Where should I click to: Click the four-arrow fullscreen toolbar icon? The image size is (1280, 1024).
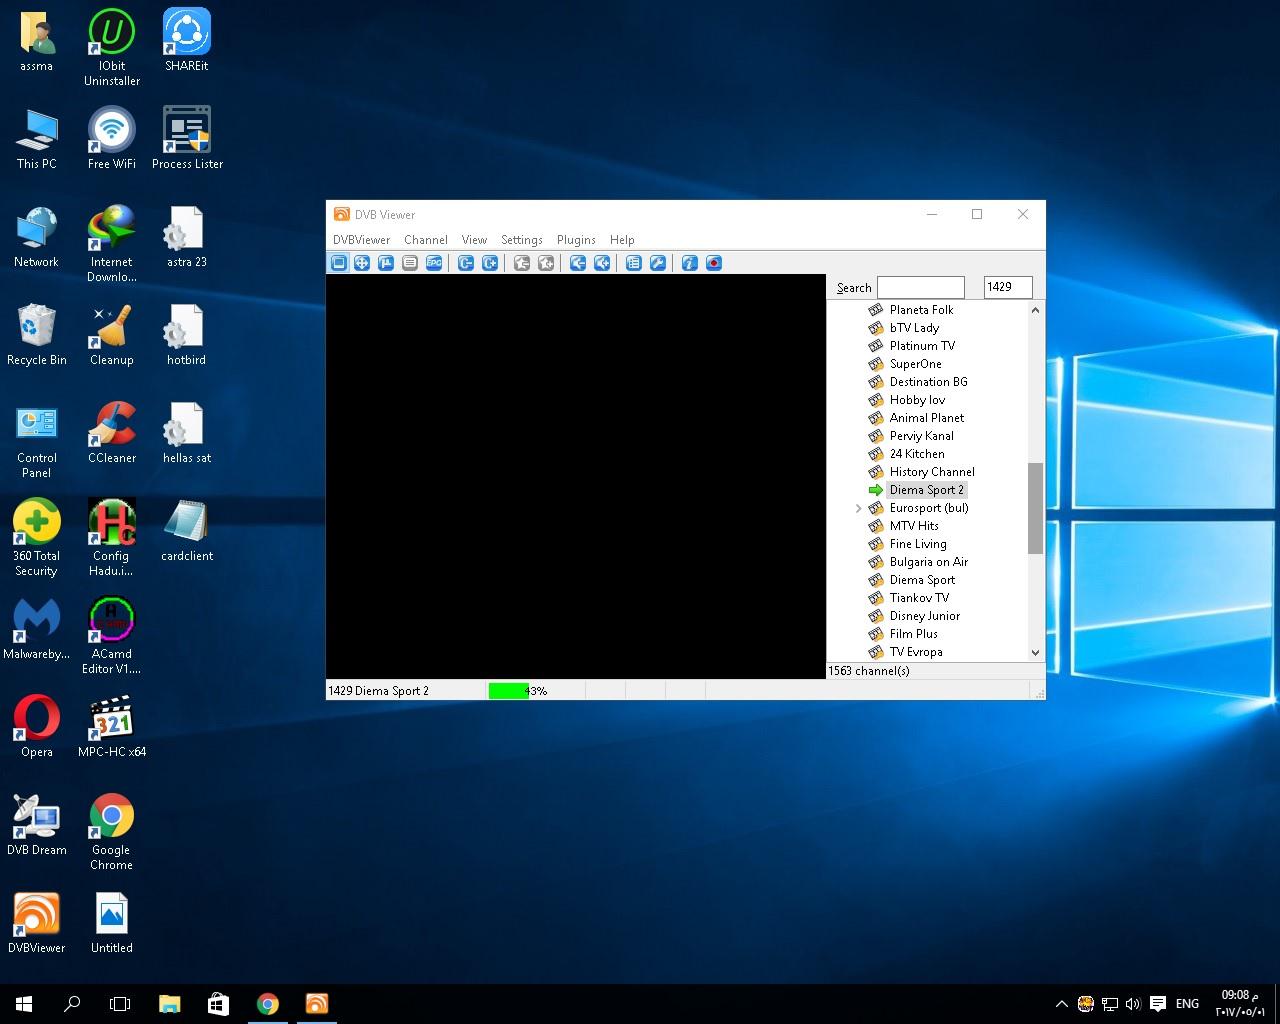click(362, 263)
